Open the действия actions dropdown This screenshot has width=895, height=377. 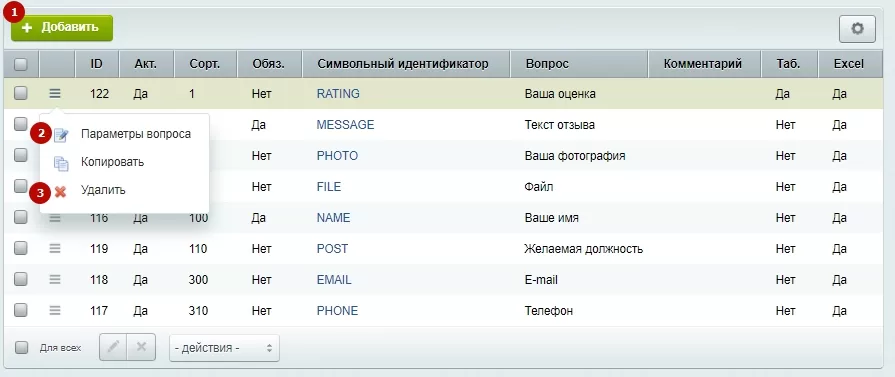pos(224,348)
